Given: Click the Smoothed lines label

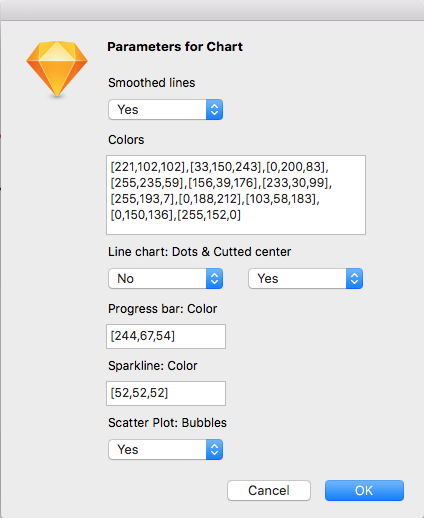Looking at the screenshot, I should click(152, 83).
